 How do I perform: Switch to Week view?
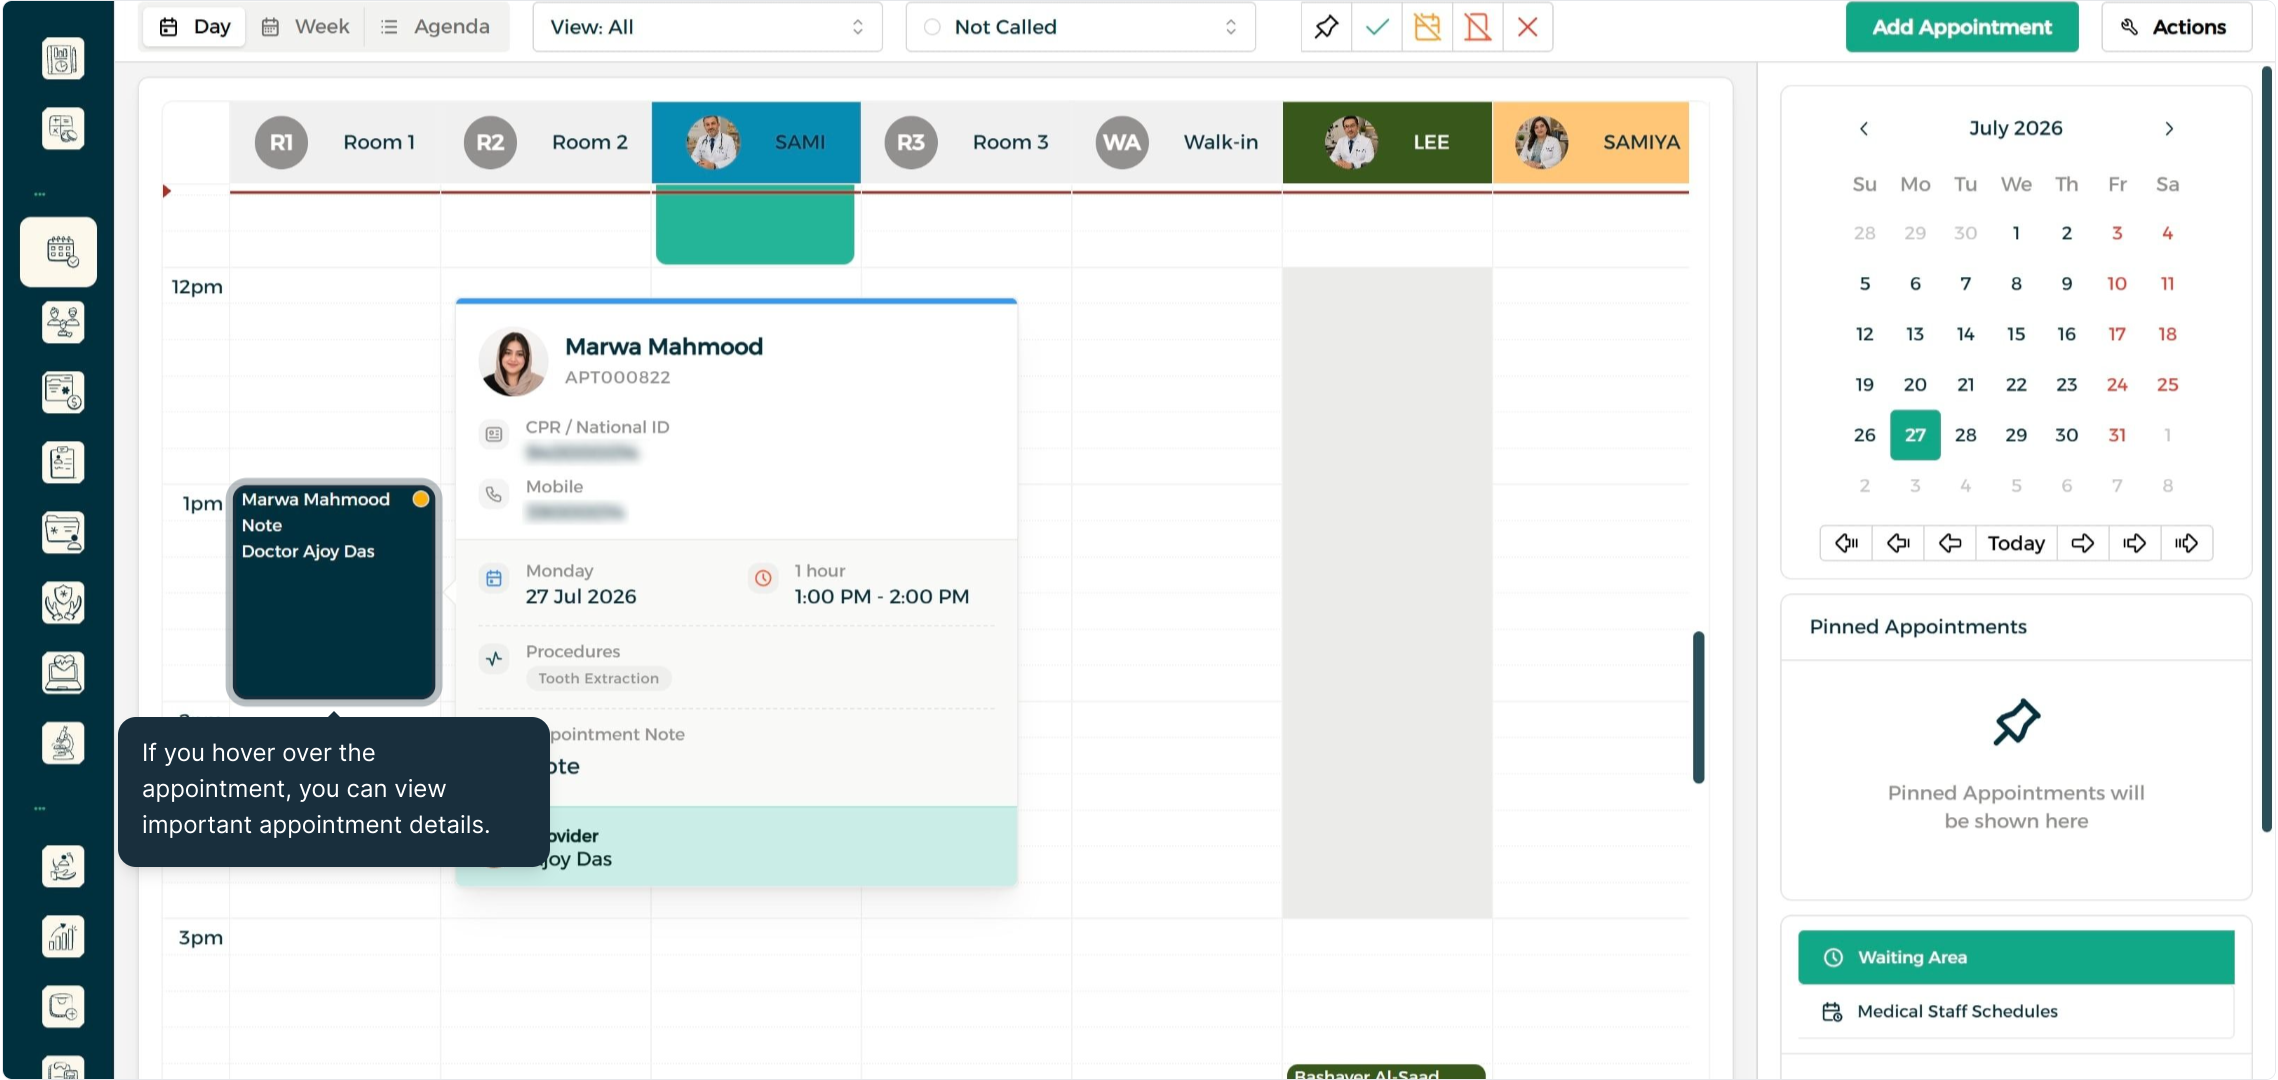[306, 27]
